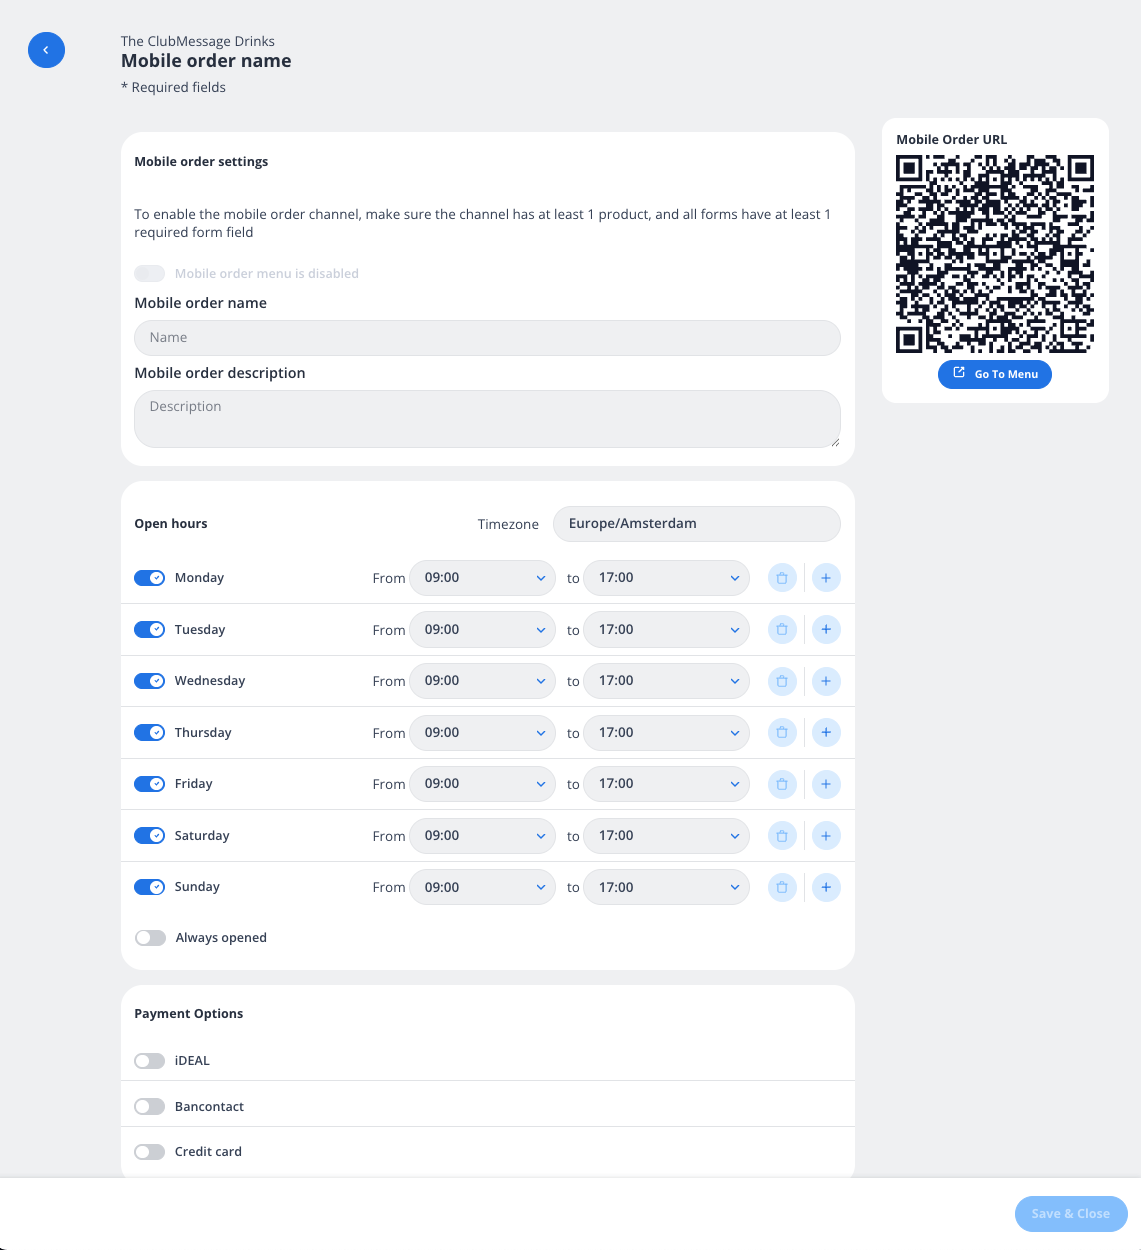The image size is (1141, 1250).
Task: Enable the mobile order menu
Action: coord(149,273)
